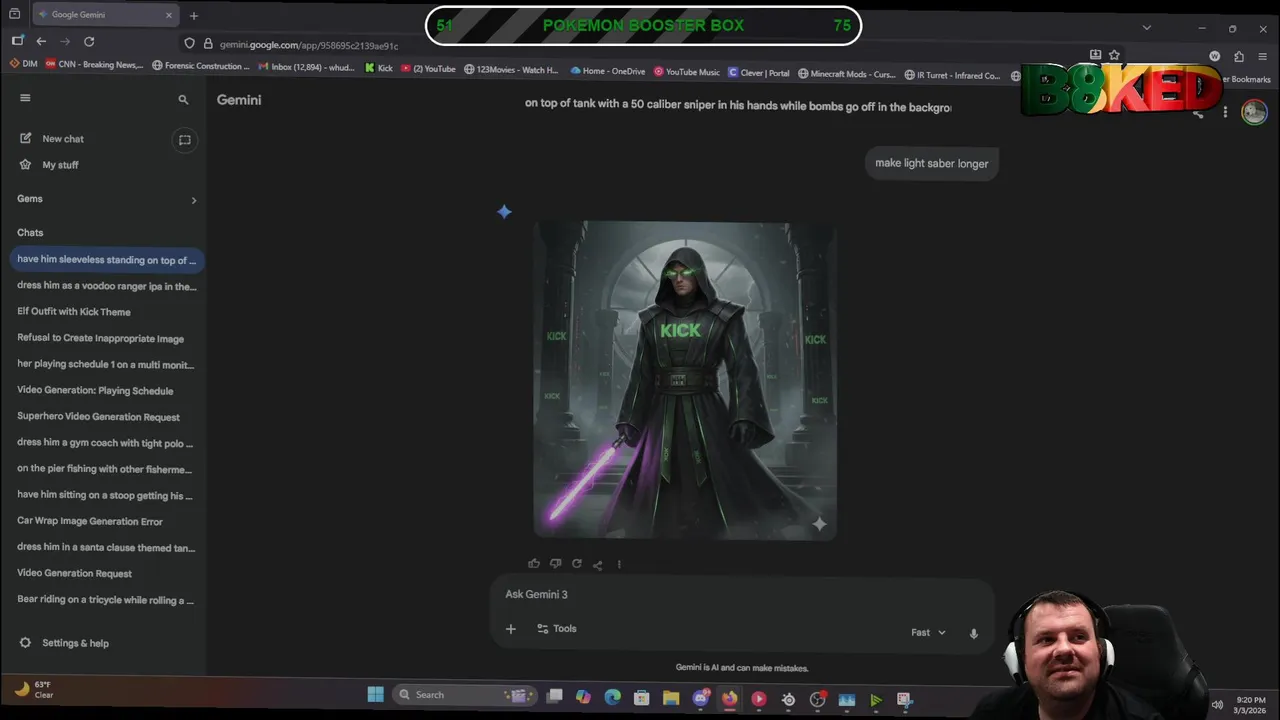Viewport: 1280px width, 720px height.
Task: Open the Tools menu in prompt box
Action: 557,629
